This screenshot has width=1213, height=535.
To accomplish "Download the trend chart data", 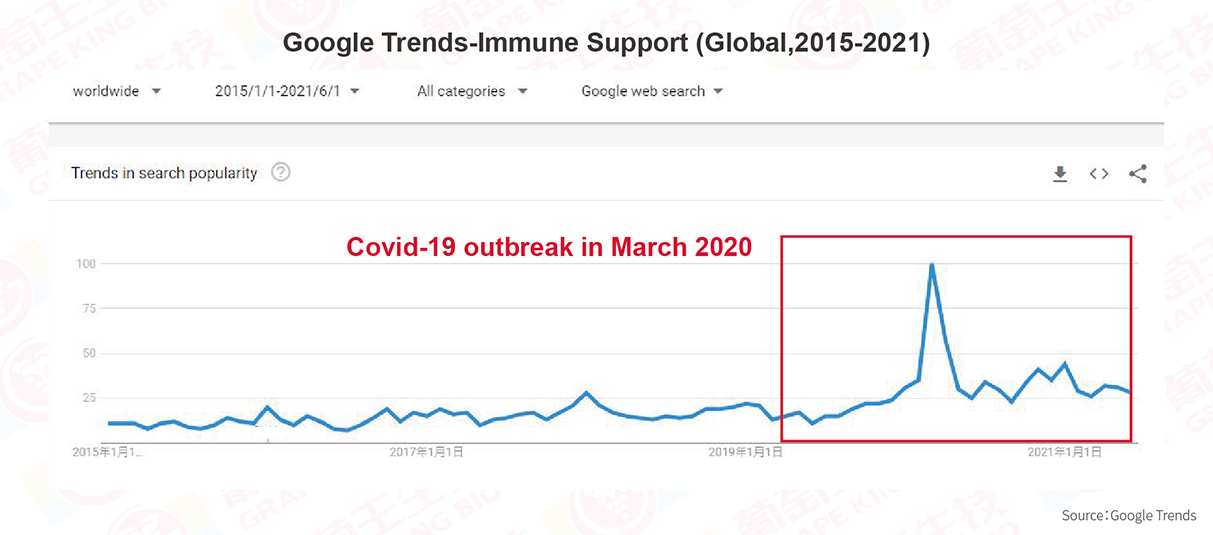I will click(x=1060, y=174).
